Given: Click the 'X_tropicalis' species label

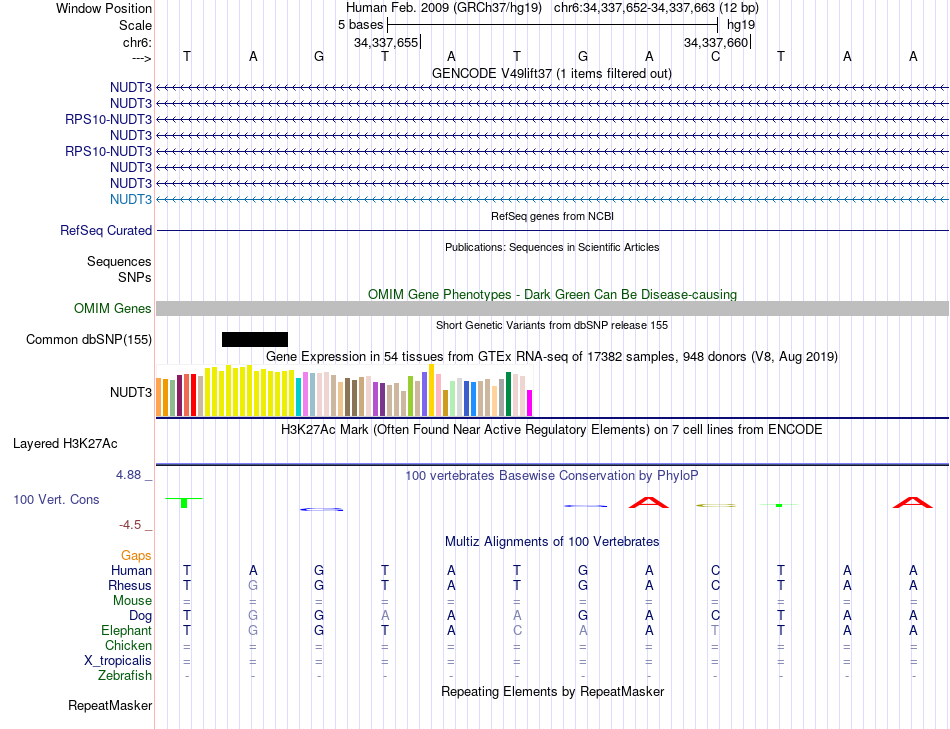Looking at the screenshot, I should click(118, 661).
